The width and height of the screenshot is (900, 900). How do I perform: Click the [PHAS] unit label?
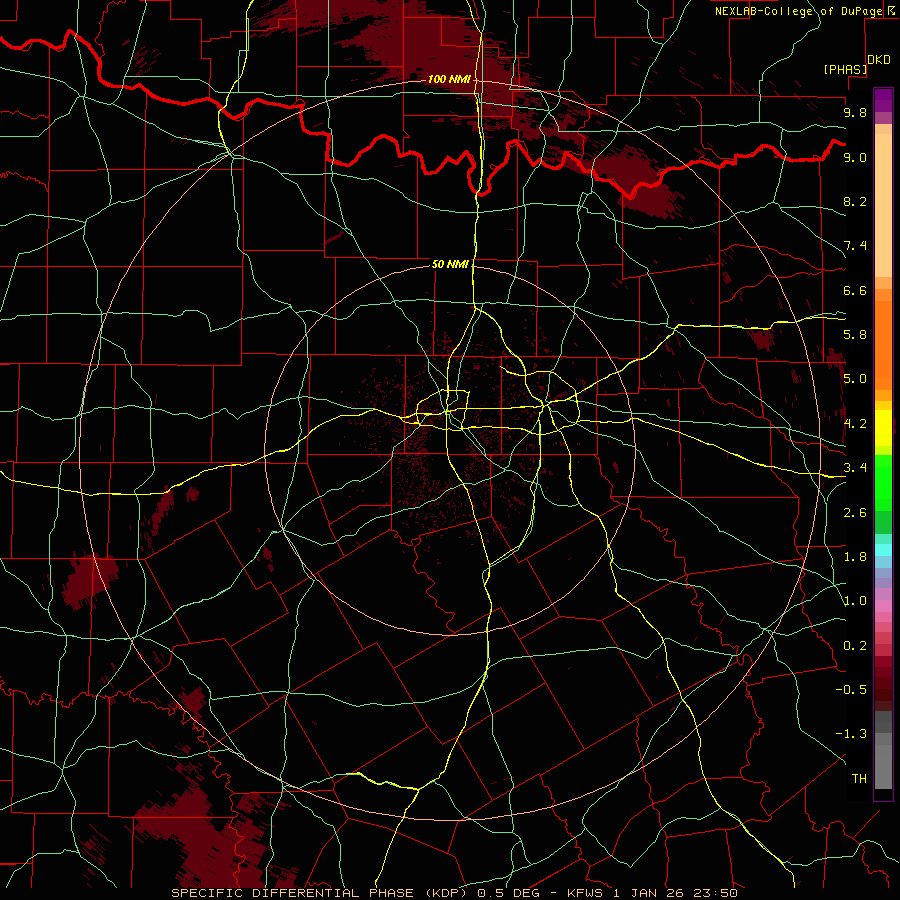pos(845,70)
